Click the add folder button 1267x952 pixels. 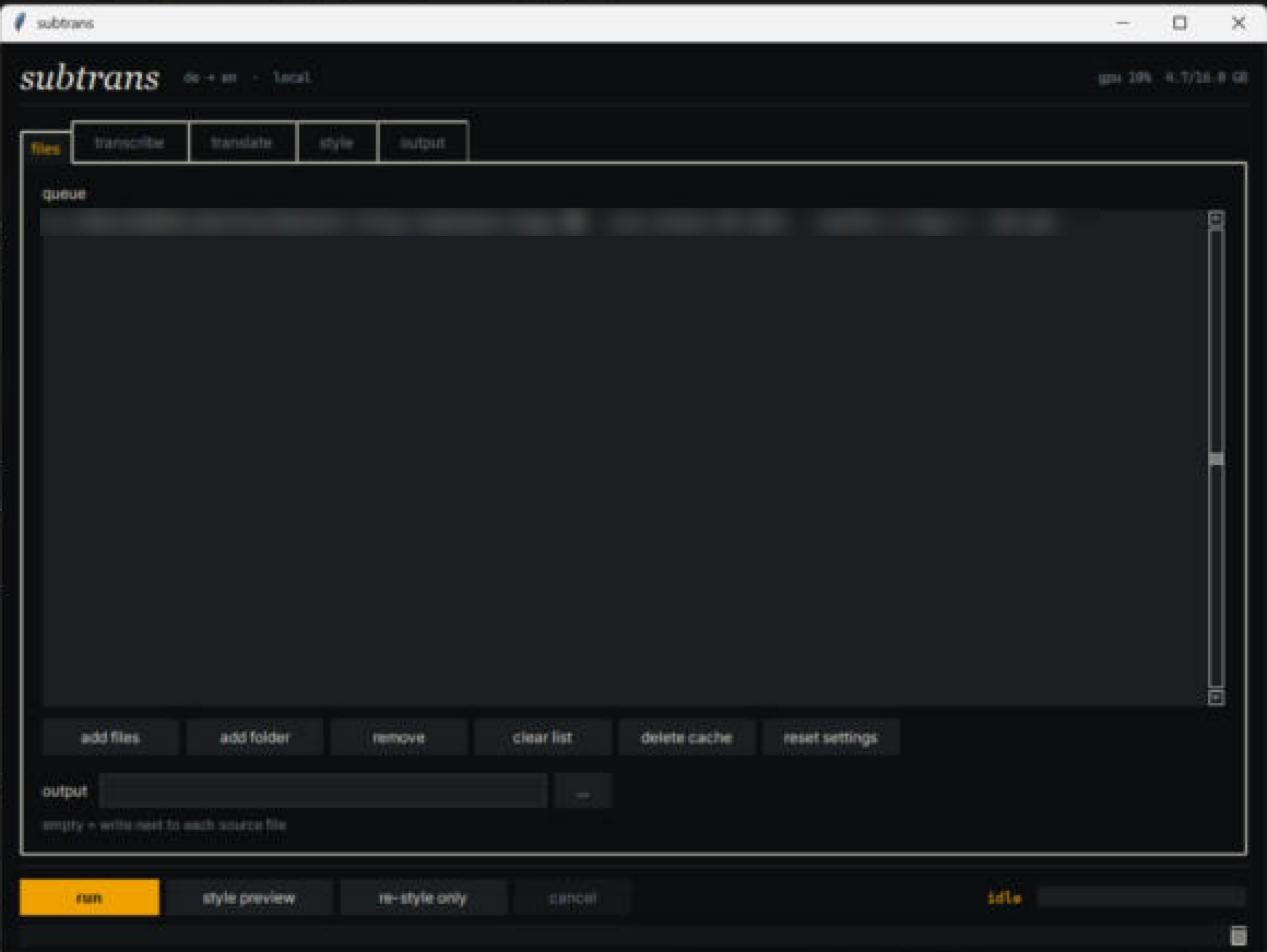click(255, 738)
